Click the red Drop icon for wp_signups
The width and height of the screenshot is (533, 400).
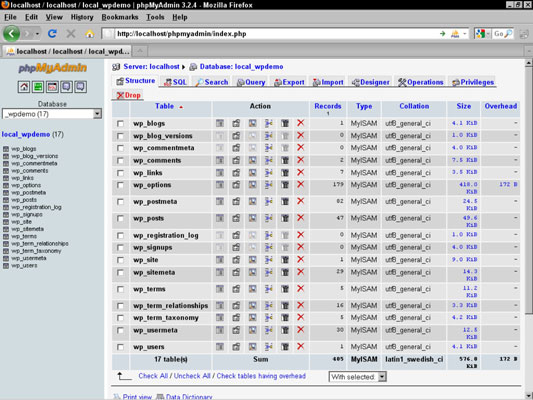[x=300, y=247]
